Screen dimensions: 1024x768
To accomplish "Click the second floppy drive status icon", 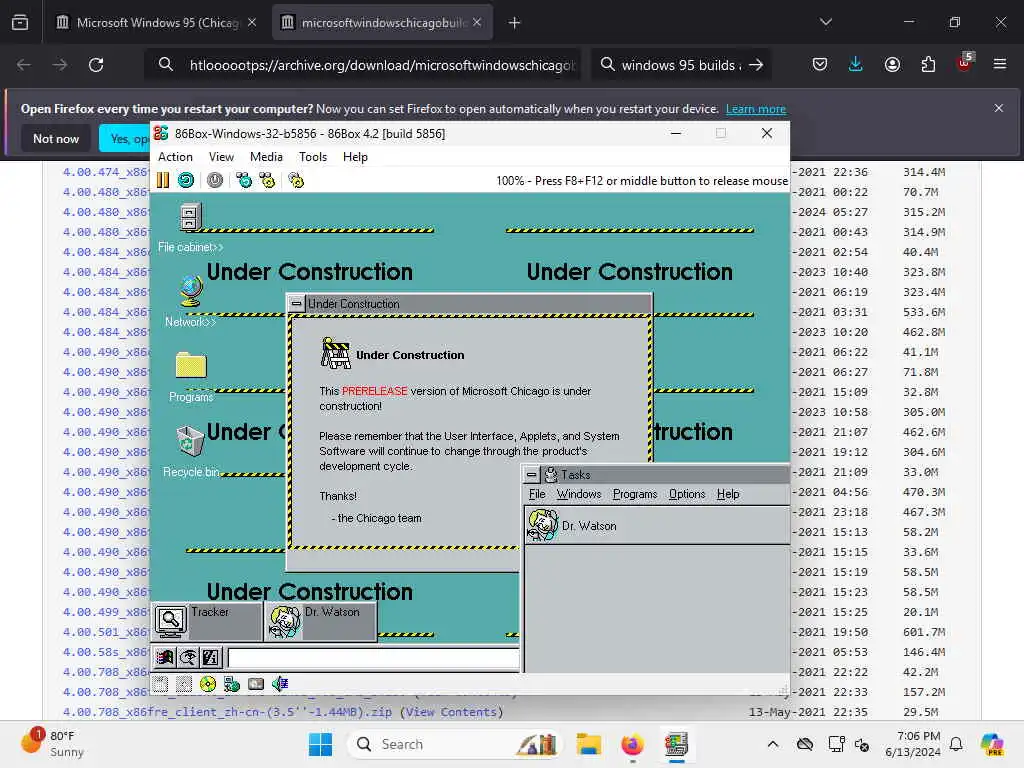I will [184, 684].
